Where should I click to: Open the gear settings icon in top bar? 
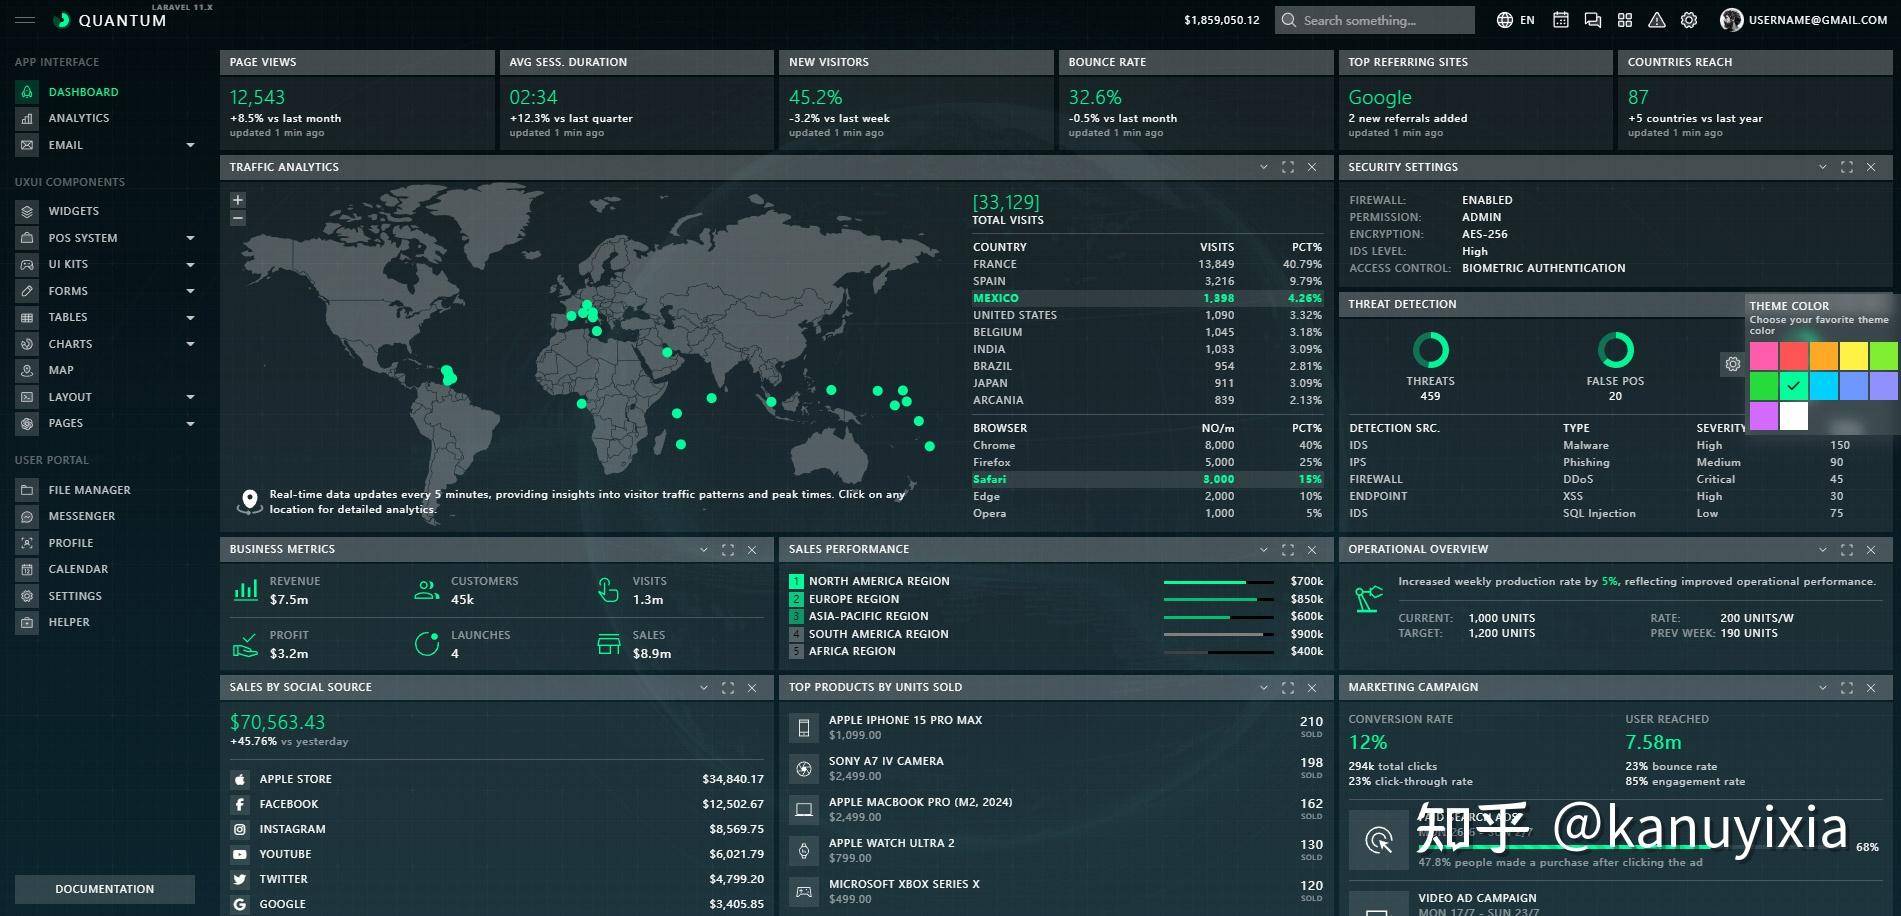1689,20
